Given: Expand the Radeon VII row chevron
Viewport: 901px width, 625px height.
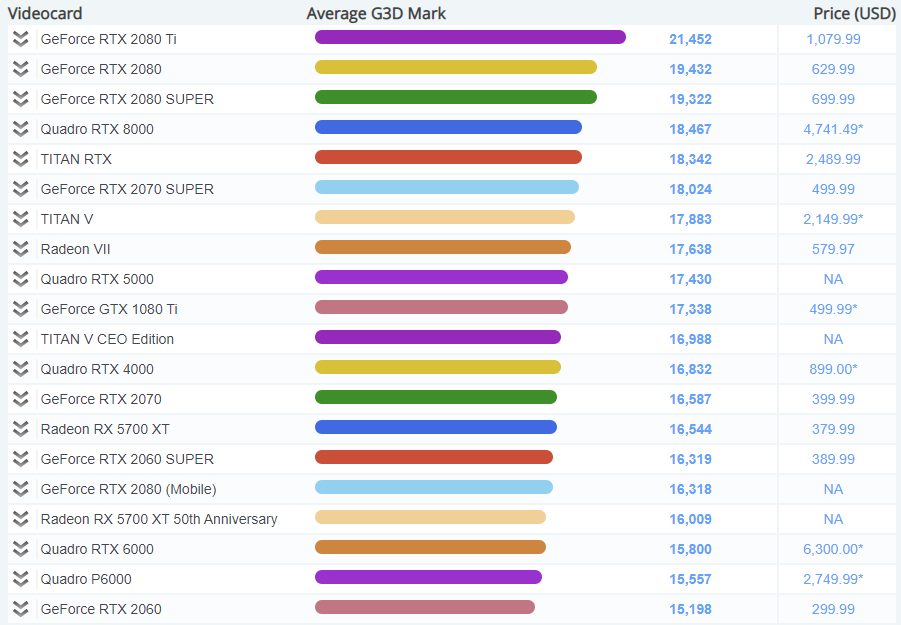Looking at the screenshot, I should [x=21, y=249].
